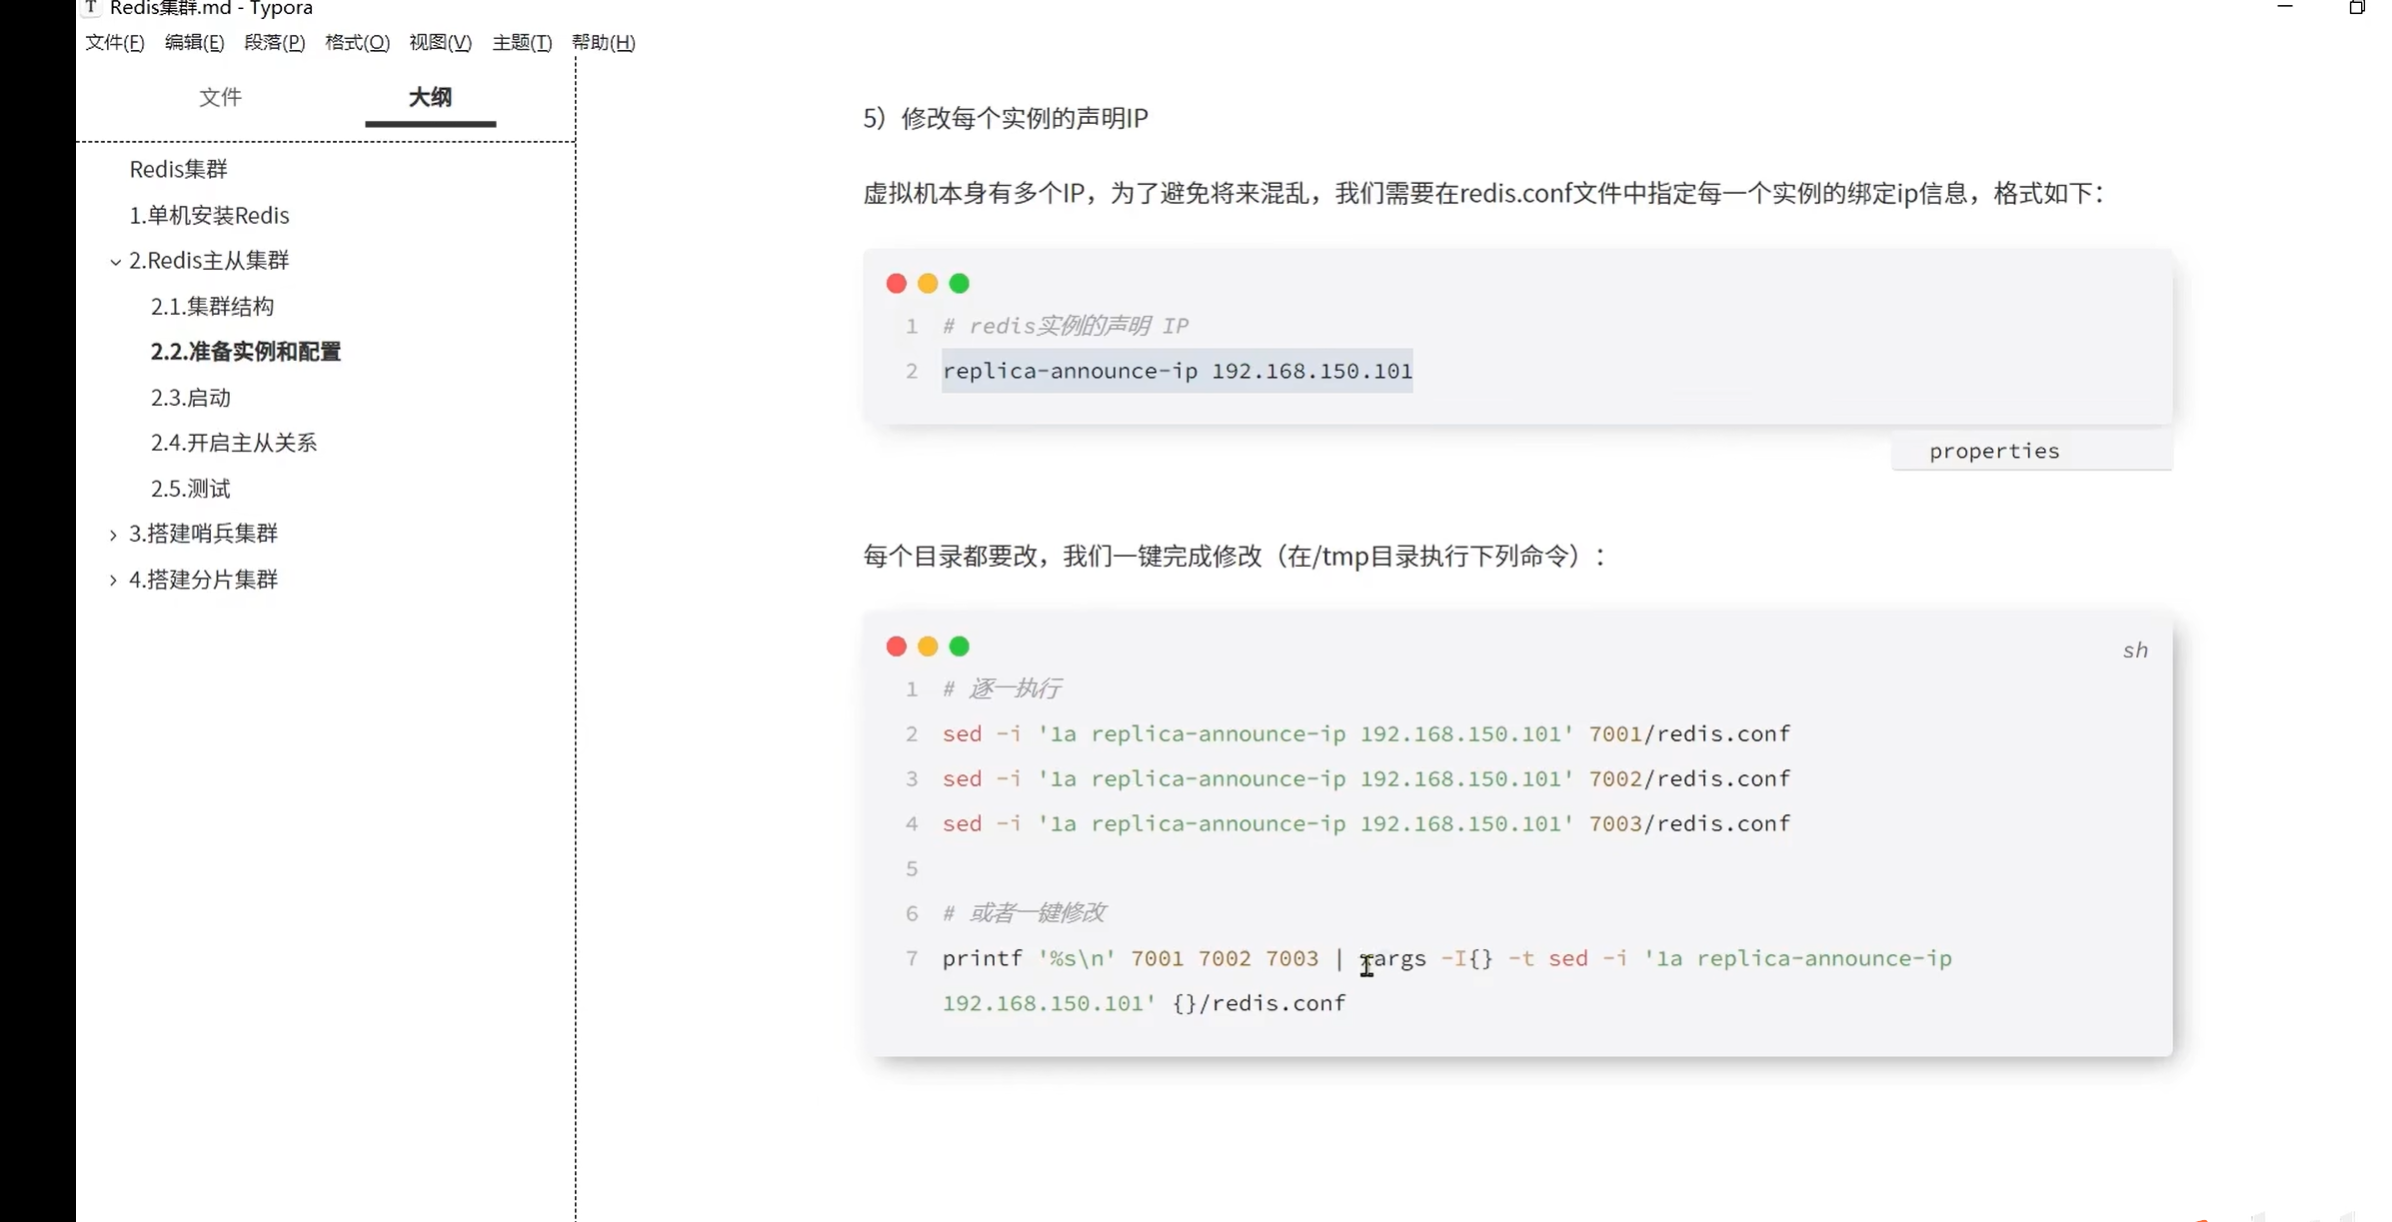The image size is (2392, 1222).
Task: Jump to 2.3.启动 in the outline
Action: [x=190, y=398]
